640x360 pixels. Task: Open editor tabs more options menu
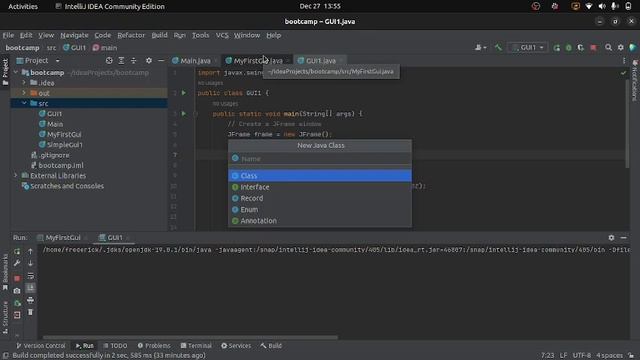[x=624, y=60]
